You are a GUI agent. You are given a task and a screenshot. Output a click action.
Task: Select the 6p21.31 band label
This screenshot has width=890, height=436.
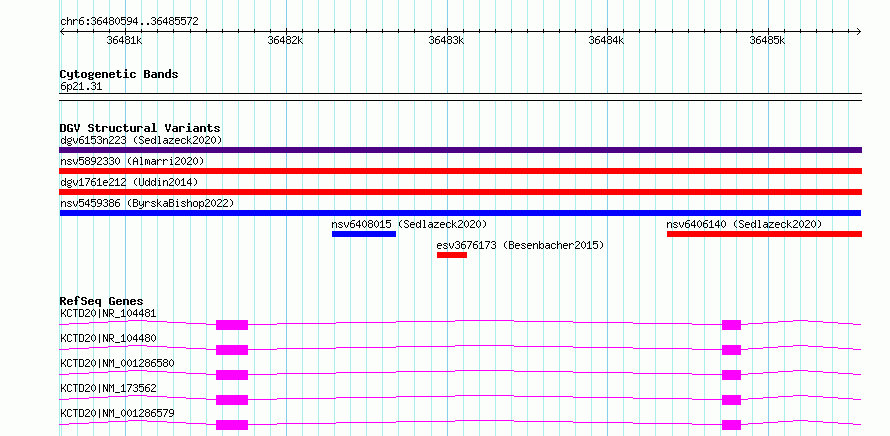click(81, 87)
